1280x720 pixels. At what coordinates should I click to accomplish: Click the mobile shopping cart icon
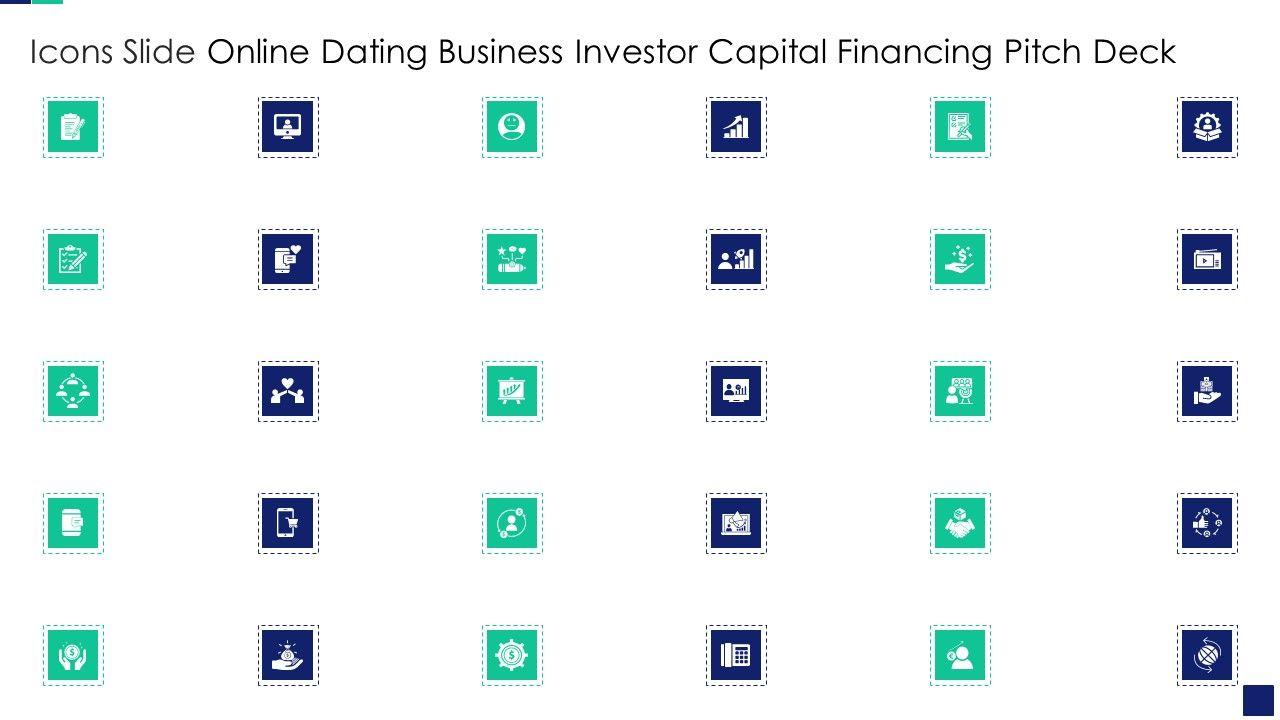tap(288, 523)
